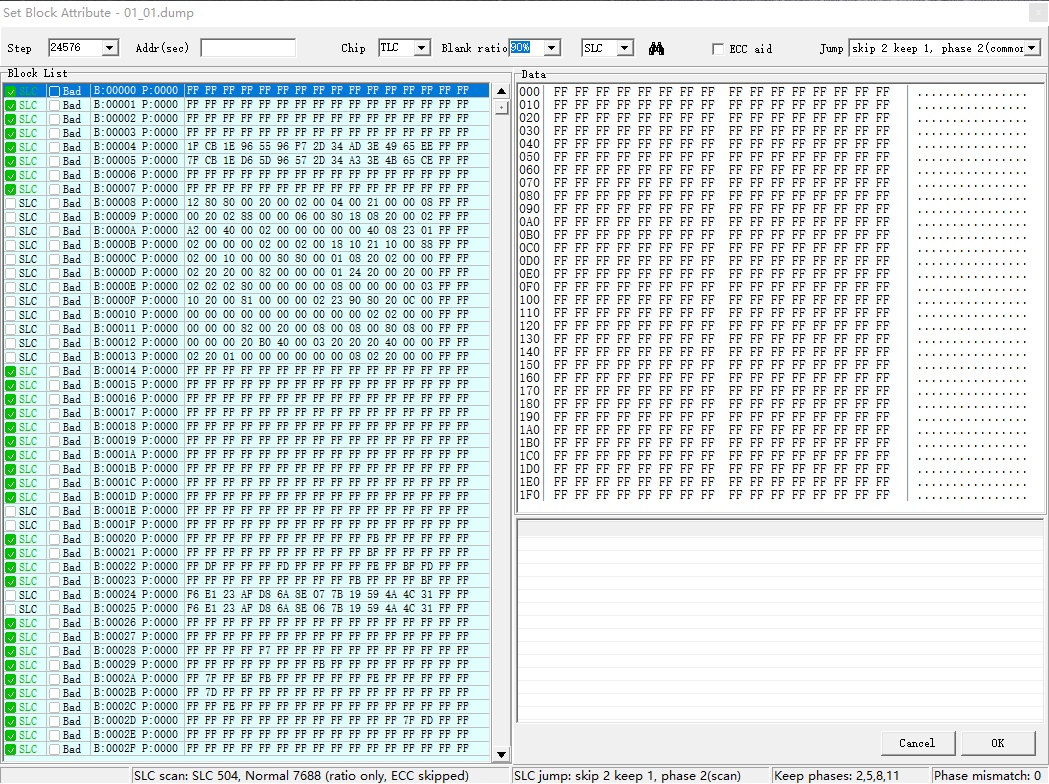Toggle green SLC check for block B:0002F
This screenshot has width=1049, height=784.
click(11, 749)
